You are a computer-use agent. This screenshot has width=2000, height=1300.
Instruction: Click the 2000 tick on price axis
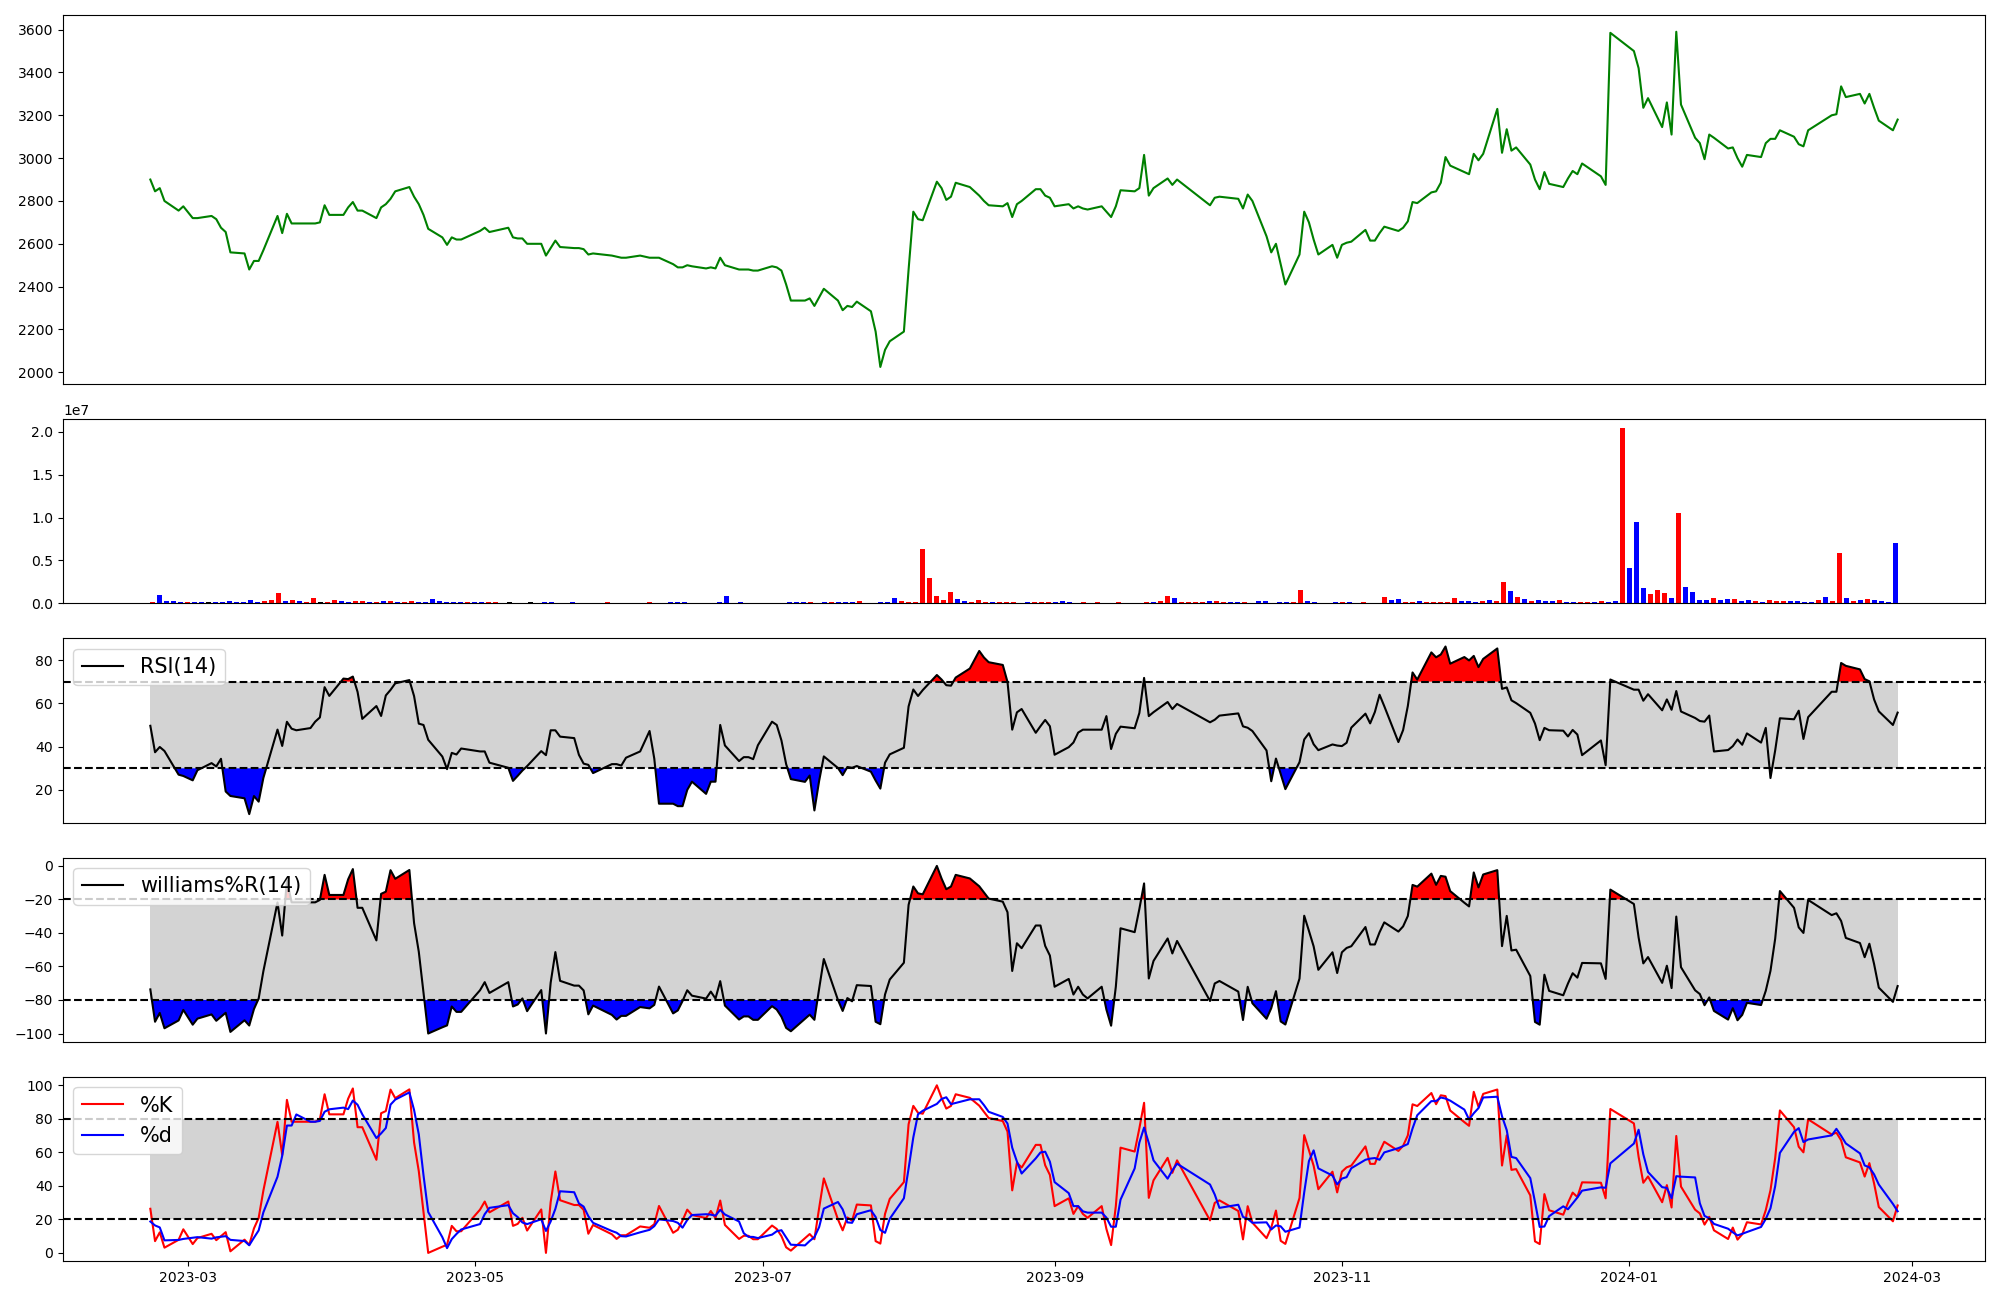(x=35, y=373)
